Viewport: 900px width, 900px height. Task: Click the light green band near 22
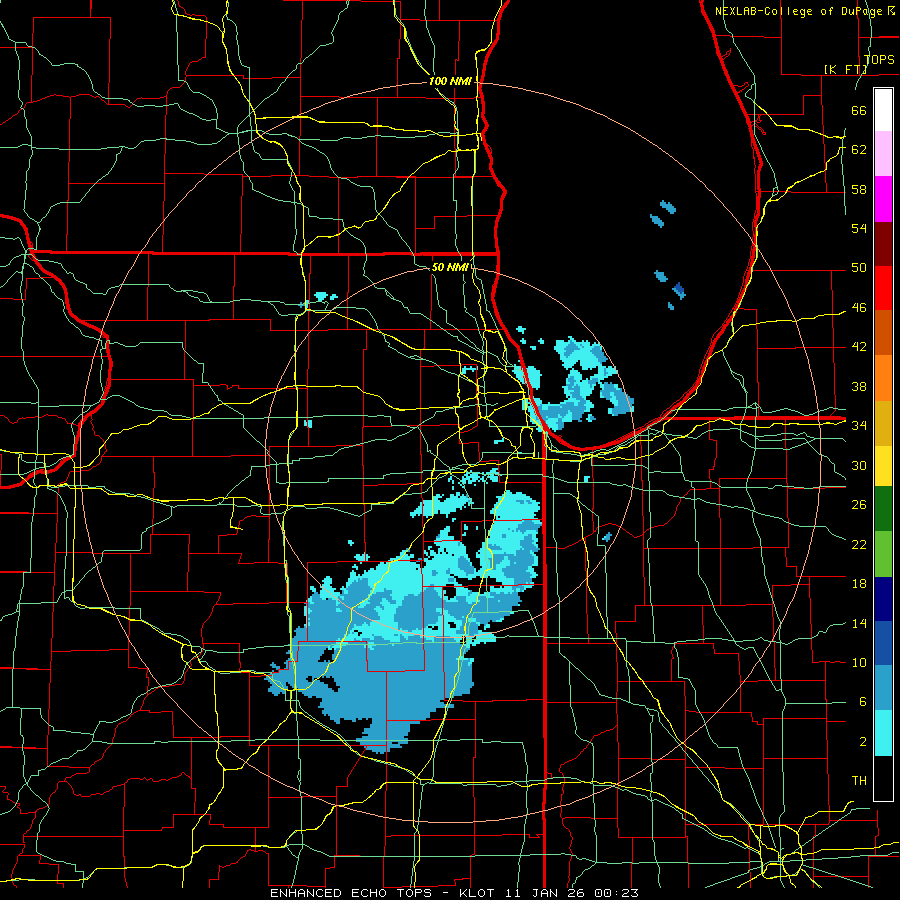(883, 554)
